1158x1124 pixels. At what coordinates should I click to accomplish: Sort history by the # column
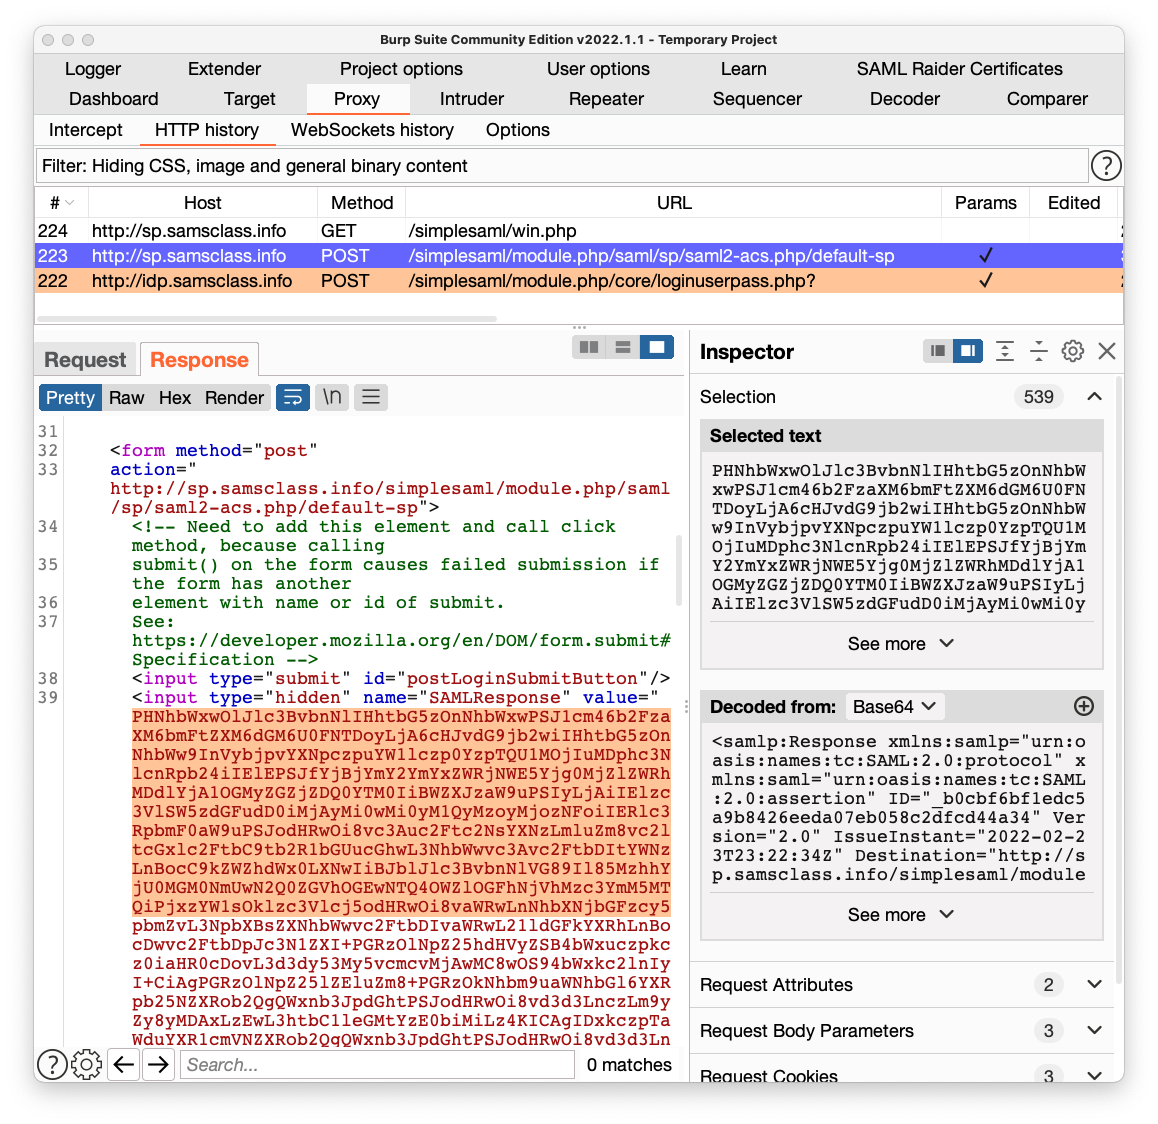pos(61,202)
